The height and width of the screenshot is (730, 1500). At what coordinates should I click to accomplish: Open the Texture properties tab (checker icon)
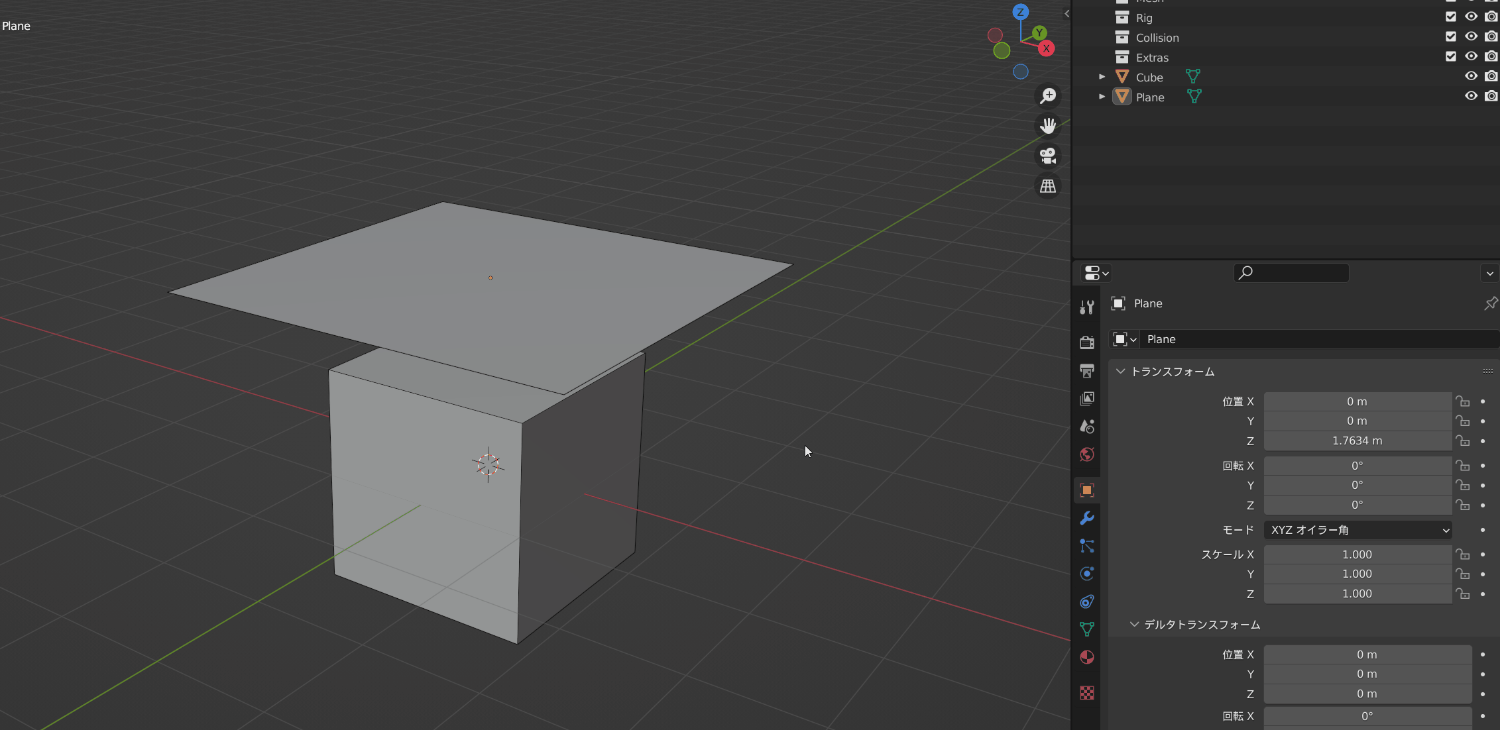1087,692
